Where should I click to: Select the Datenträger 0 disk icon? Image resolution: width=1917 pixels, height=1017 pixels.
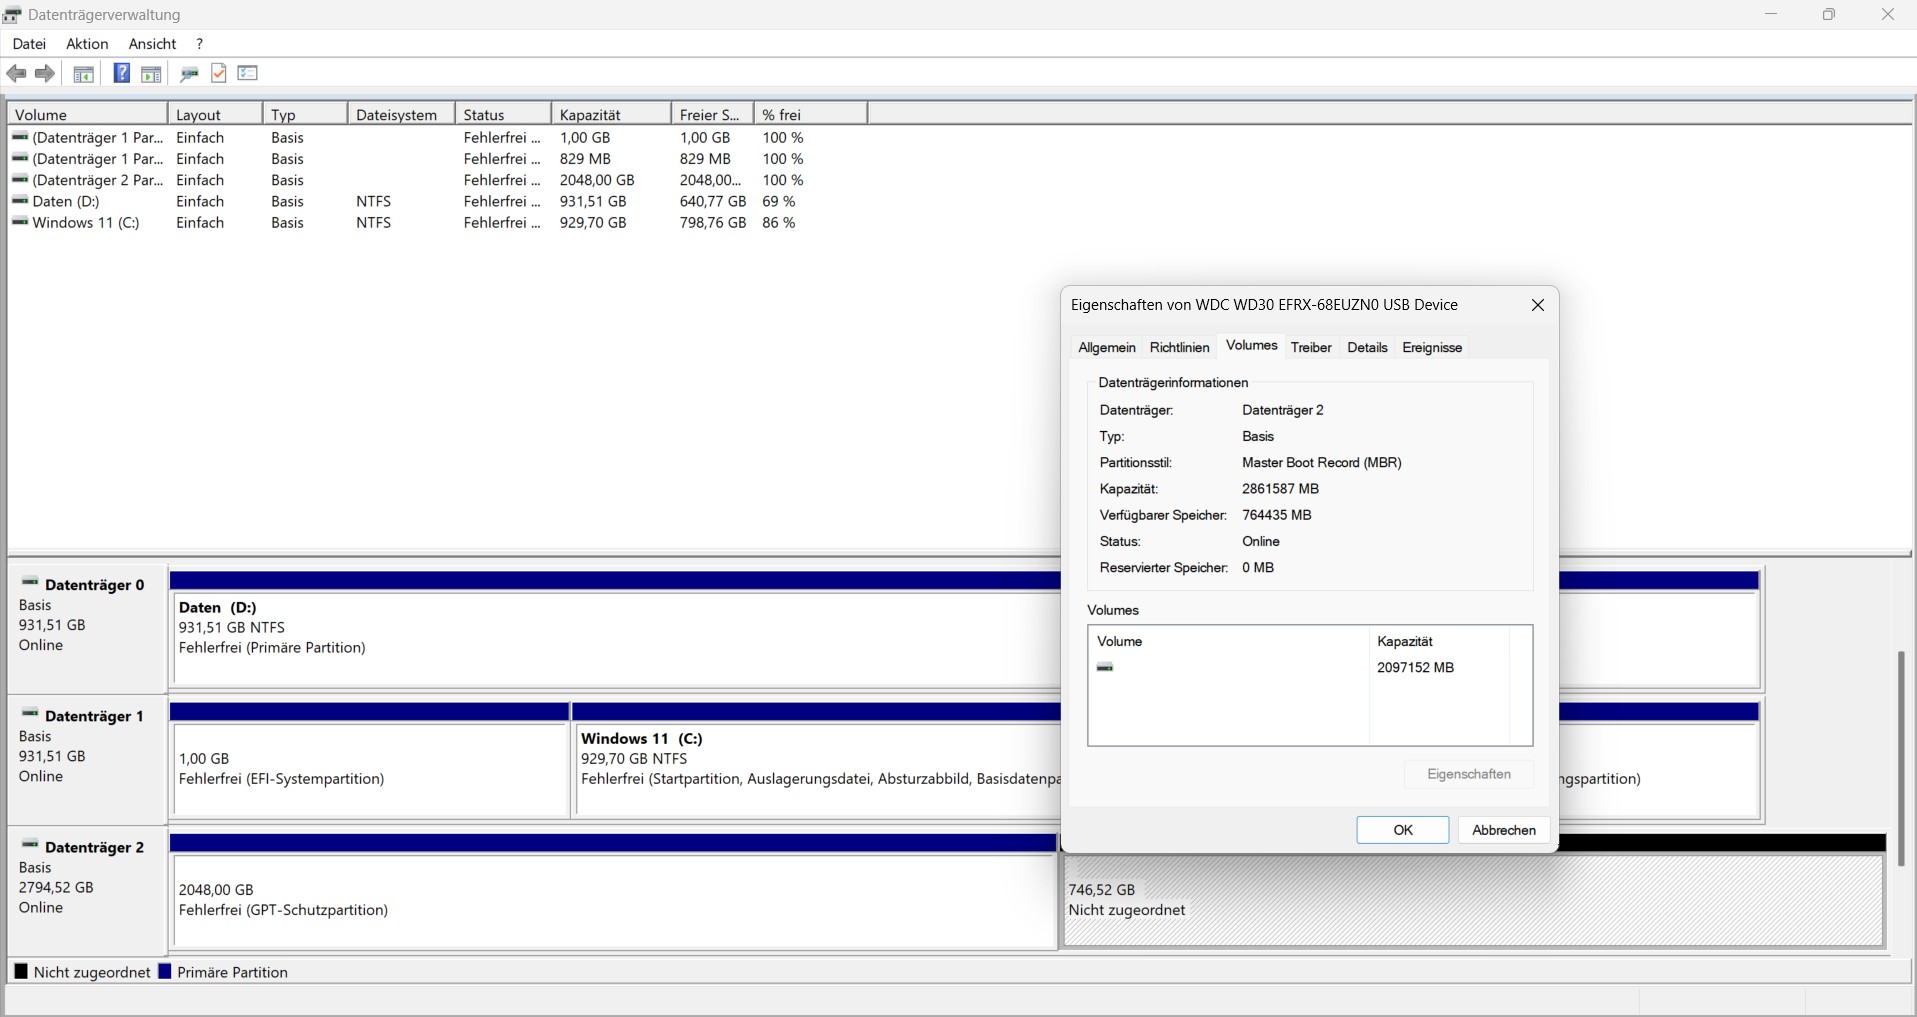tap(30, 582)
